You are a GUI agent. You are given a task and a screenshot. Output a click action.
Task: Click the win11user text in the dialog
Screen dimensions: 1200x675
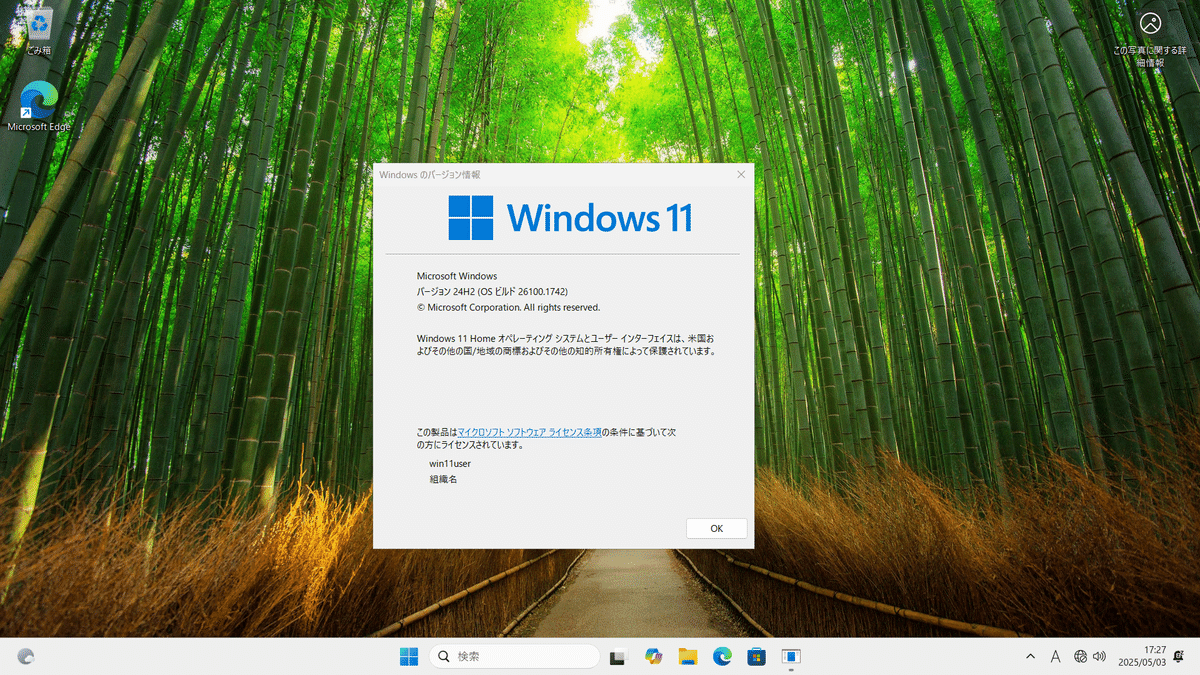pyautogui.click(x=450, y=464)
